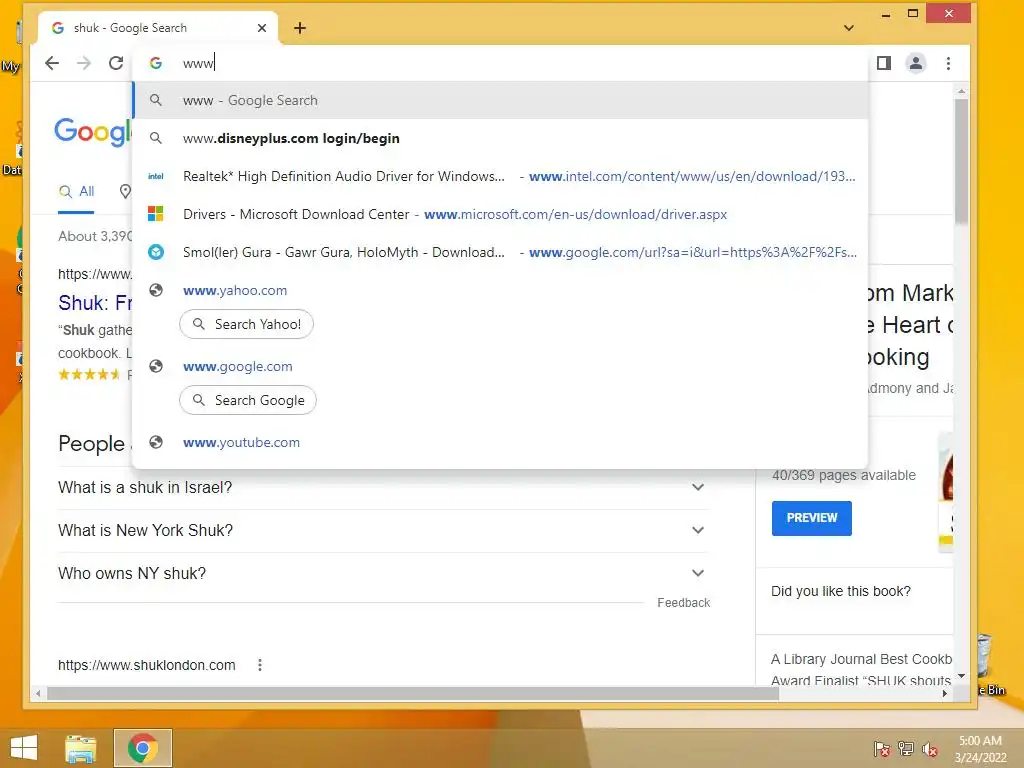Open File Explorer from the taskbar
The height and width of the screenshot is (768, 1024).
click(x=81, y=748)
